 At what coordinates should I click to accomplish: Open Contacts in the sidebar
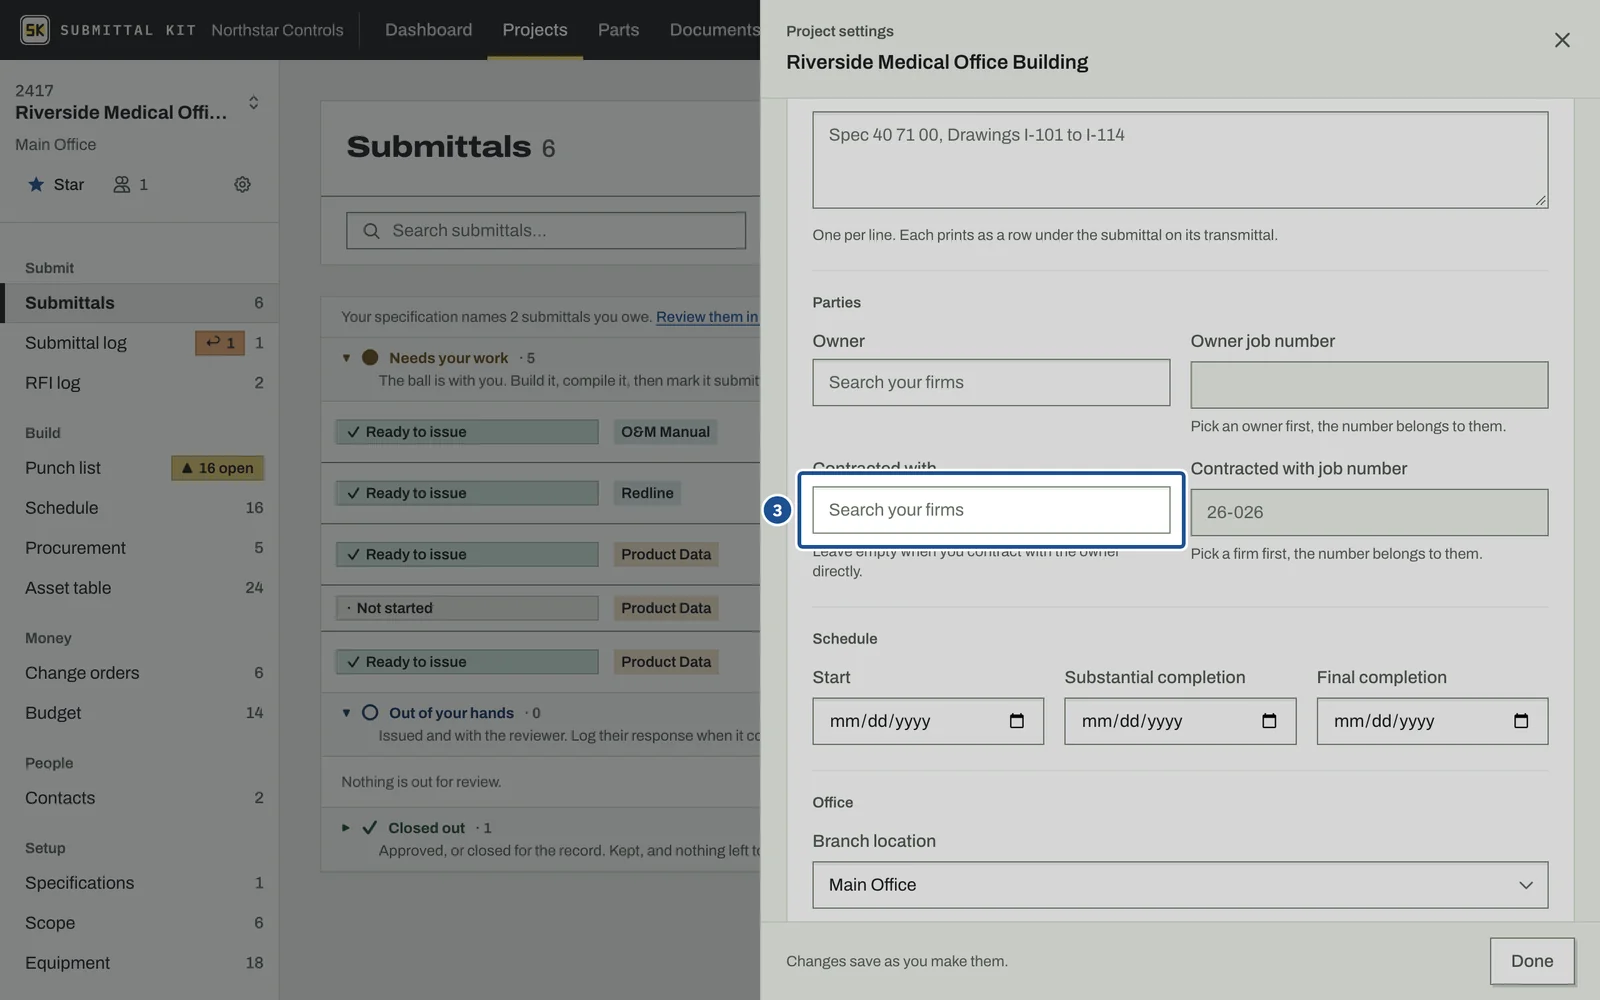pos(139,798)
